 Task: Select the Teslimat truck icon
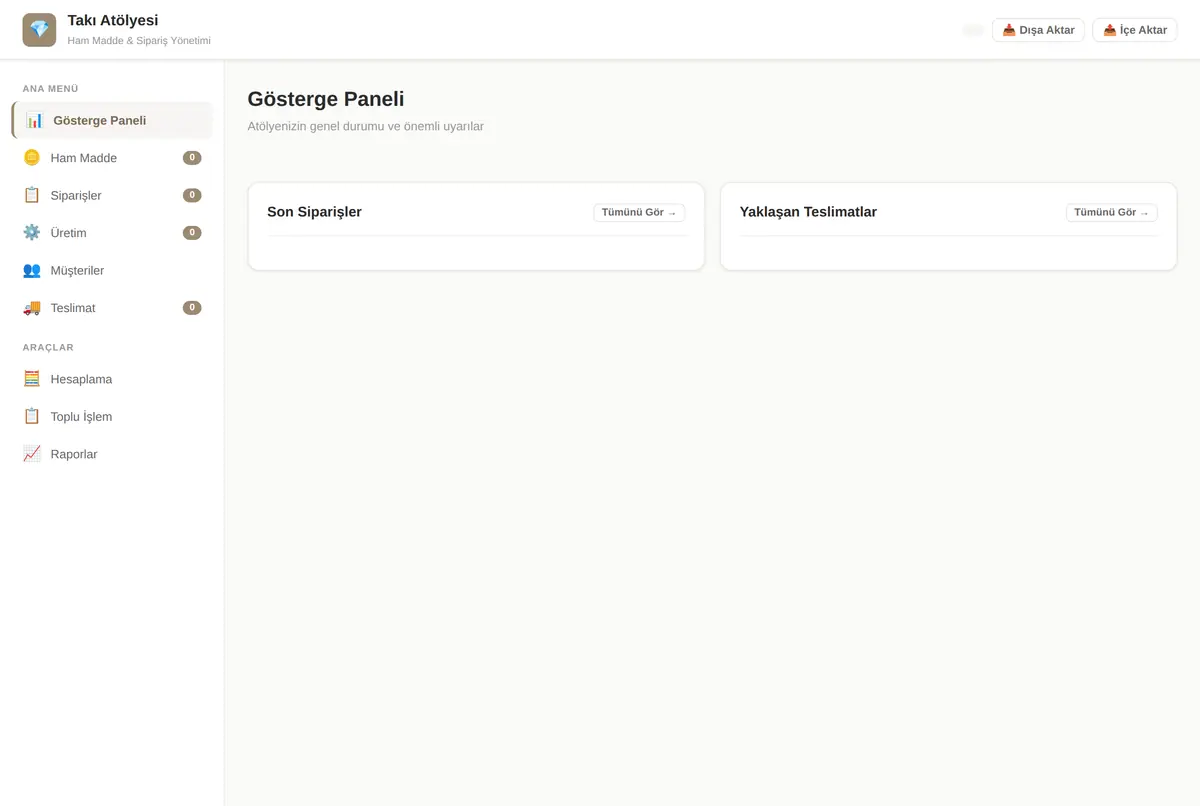[x=32, y=308]
